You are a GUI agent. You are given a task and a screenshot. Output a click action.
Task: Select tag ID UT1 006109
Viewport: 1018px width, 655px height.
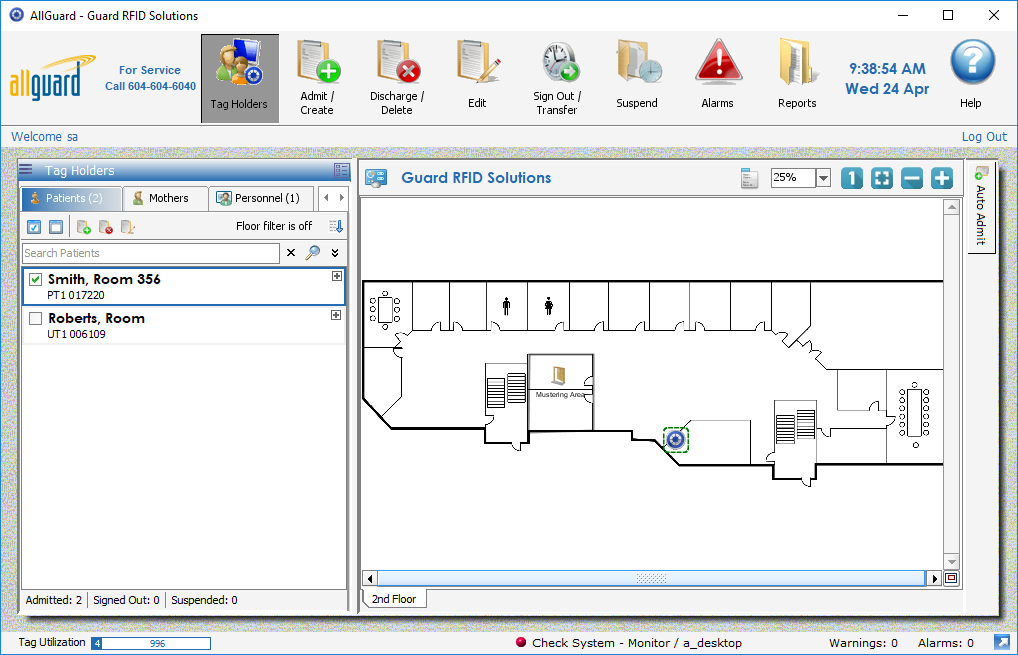[x=76, y=334]
